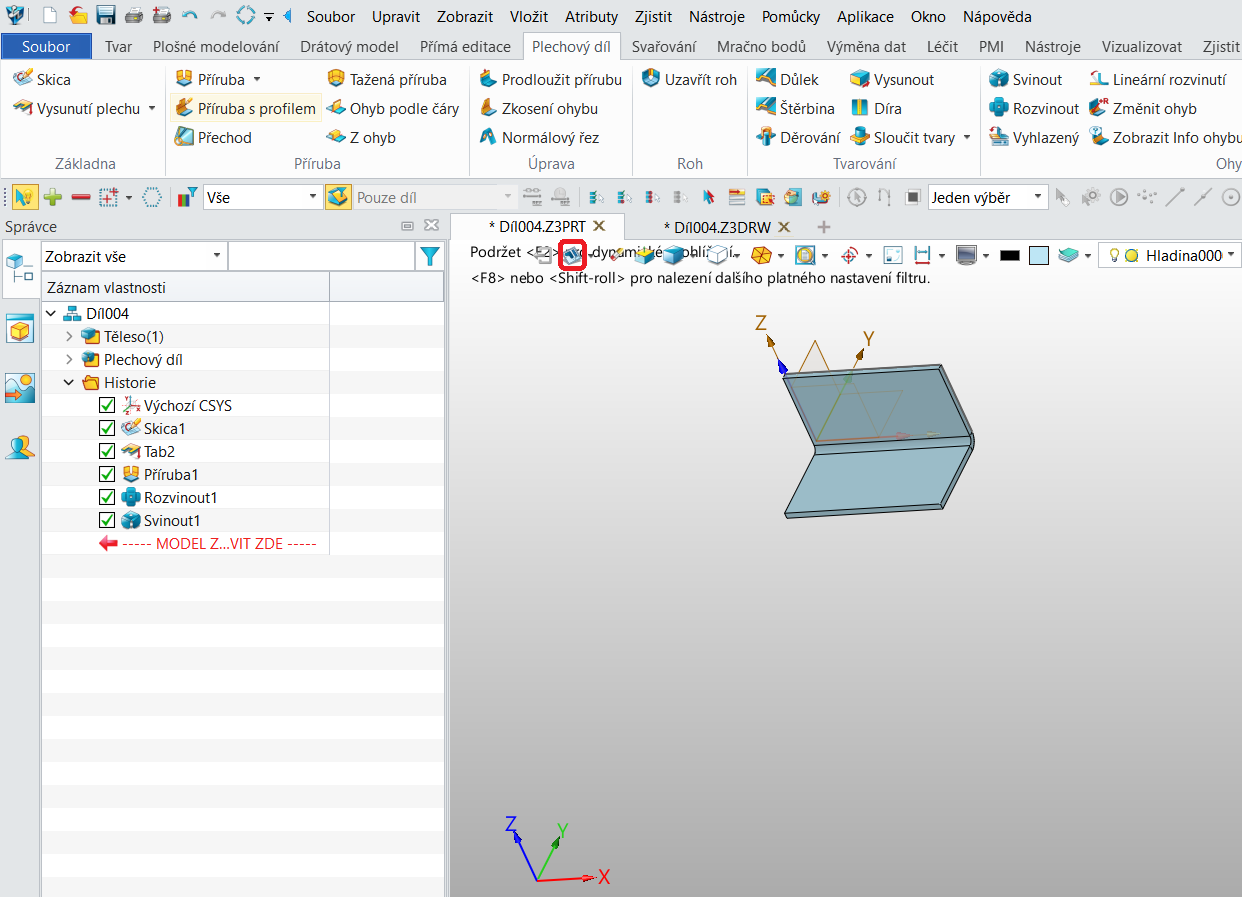Screen dimensions: 1242x897
Task: Open the Hladina000 layer dropdown
Action: (x=1169, y=255)
